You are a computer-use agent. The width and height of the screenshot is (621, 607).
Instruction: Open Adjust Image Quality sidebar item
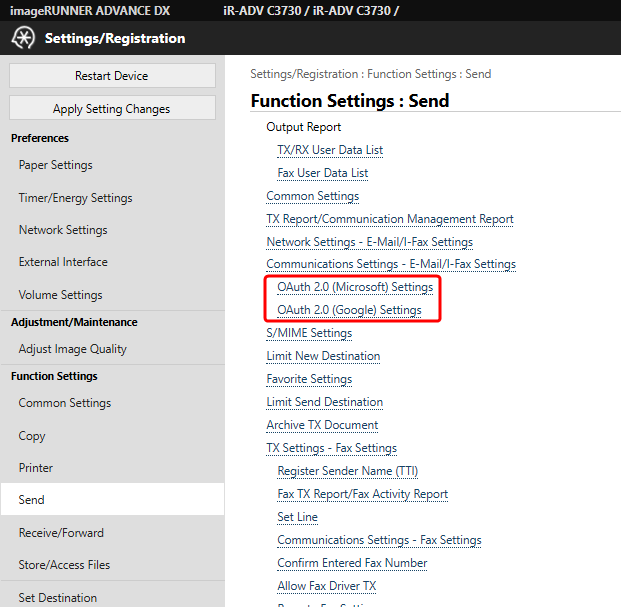click(73, 349)
